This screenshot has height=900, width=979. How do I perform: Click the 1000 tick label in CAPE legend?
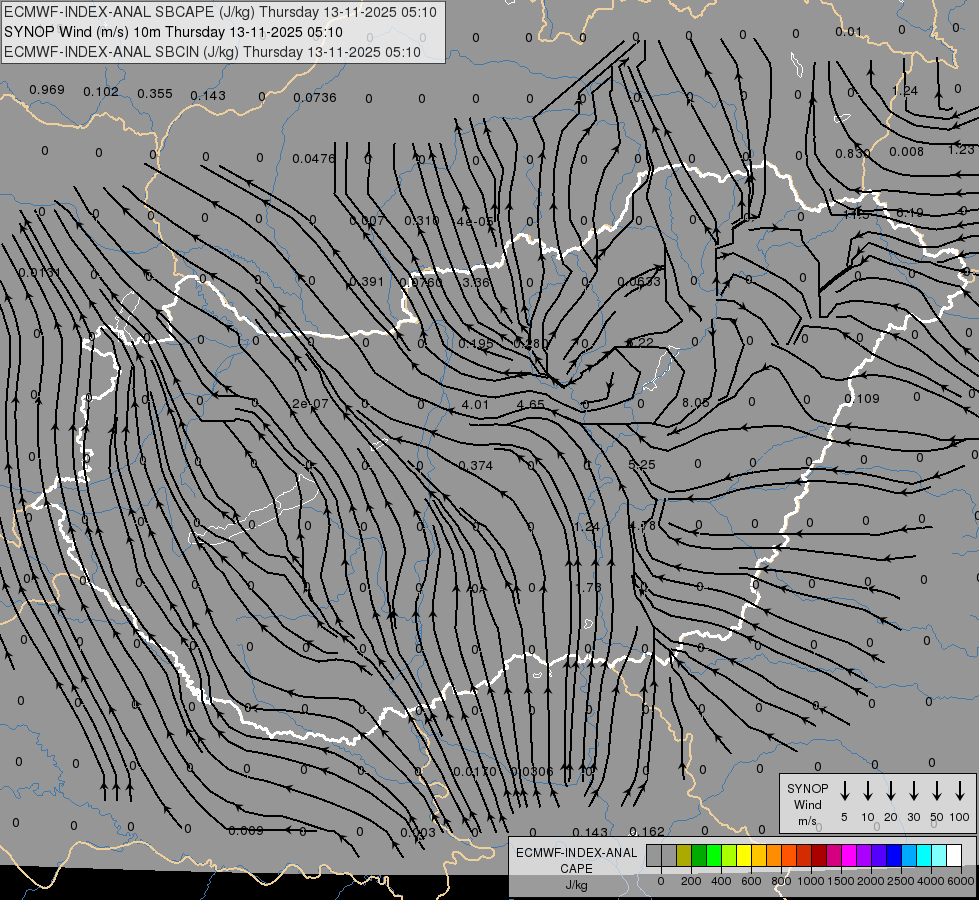(x=810, y=881)
